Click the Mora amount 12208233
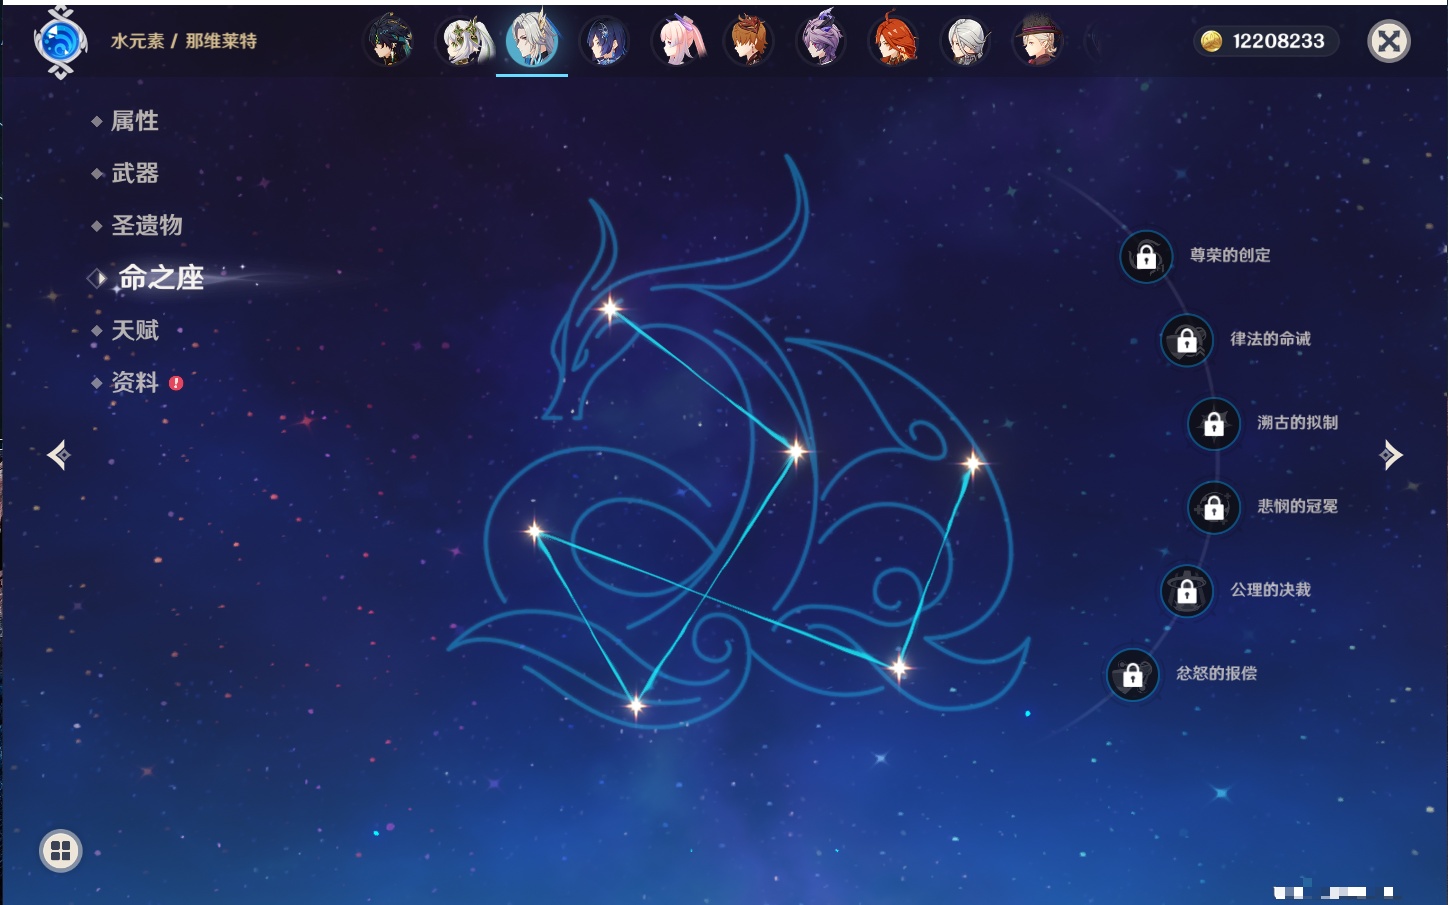The image size is (1448, 905). pyautogui.click(x=1278, y=41)
